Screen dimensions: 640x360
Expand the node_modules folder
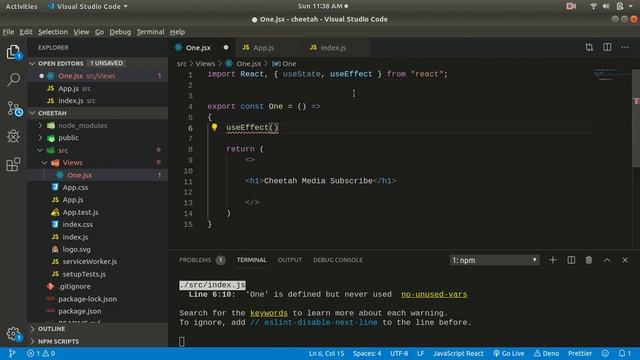pyautogui.click(x=82, y=125)
